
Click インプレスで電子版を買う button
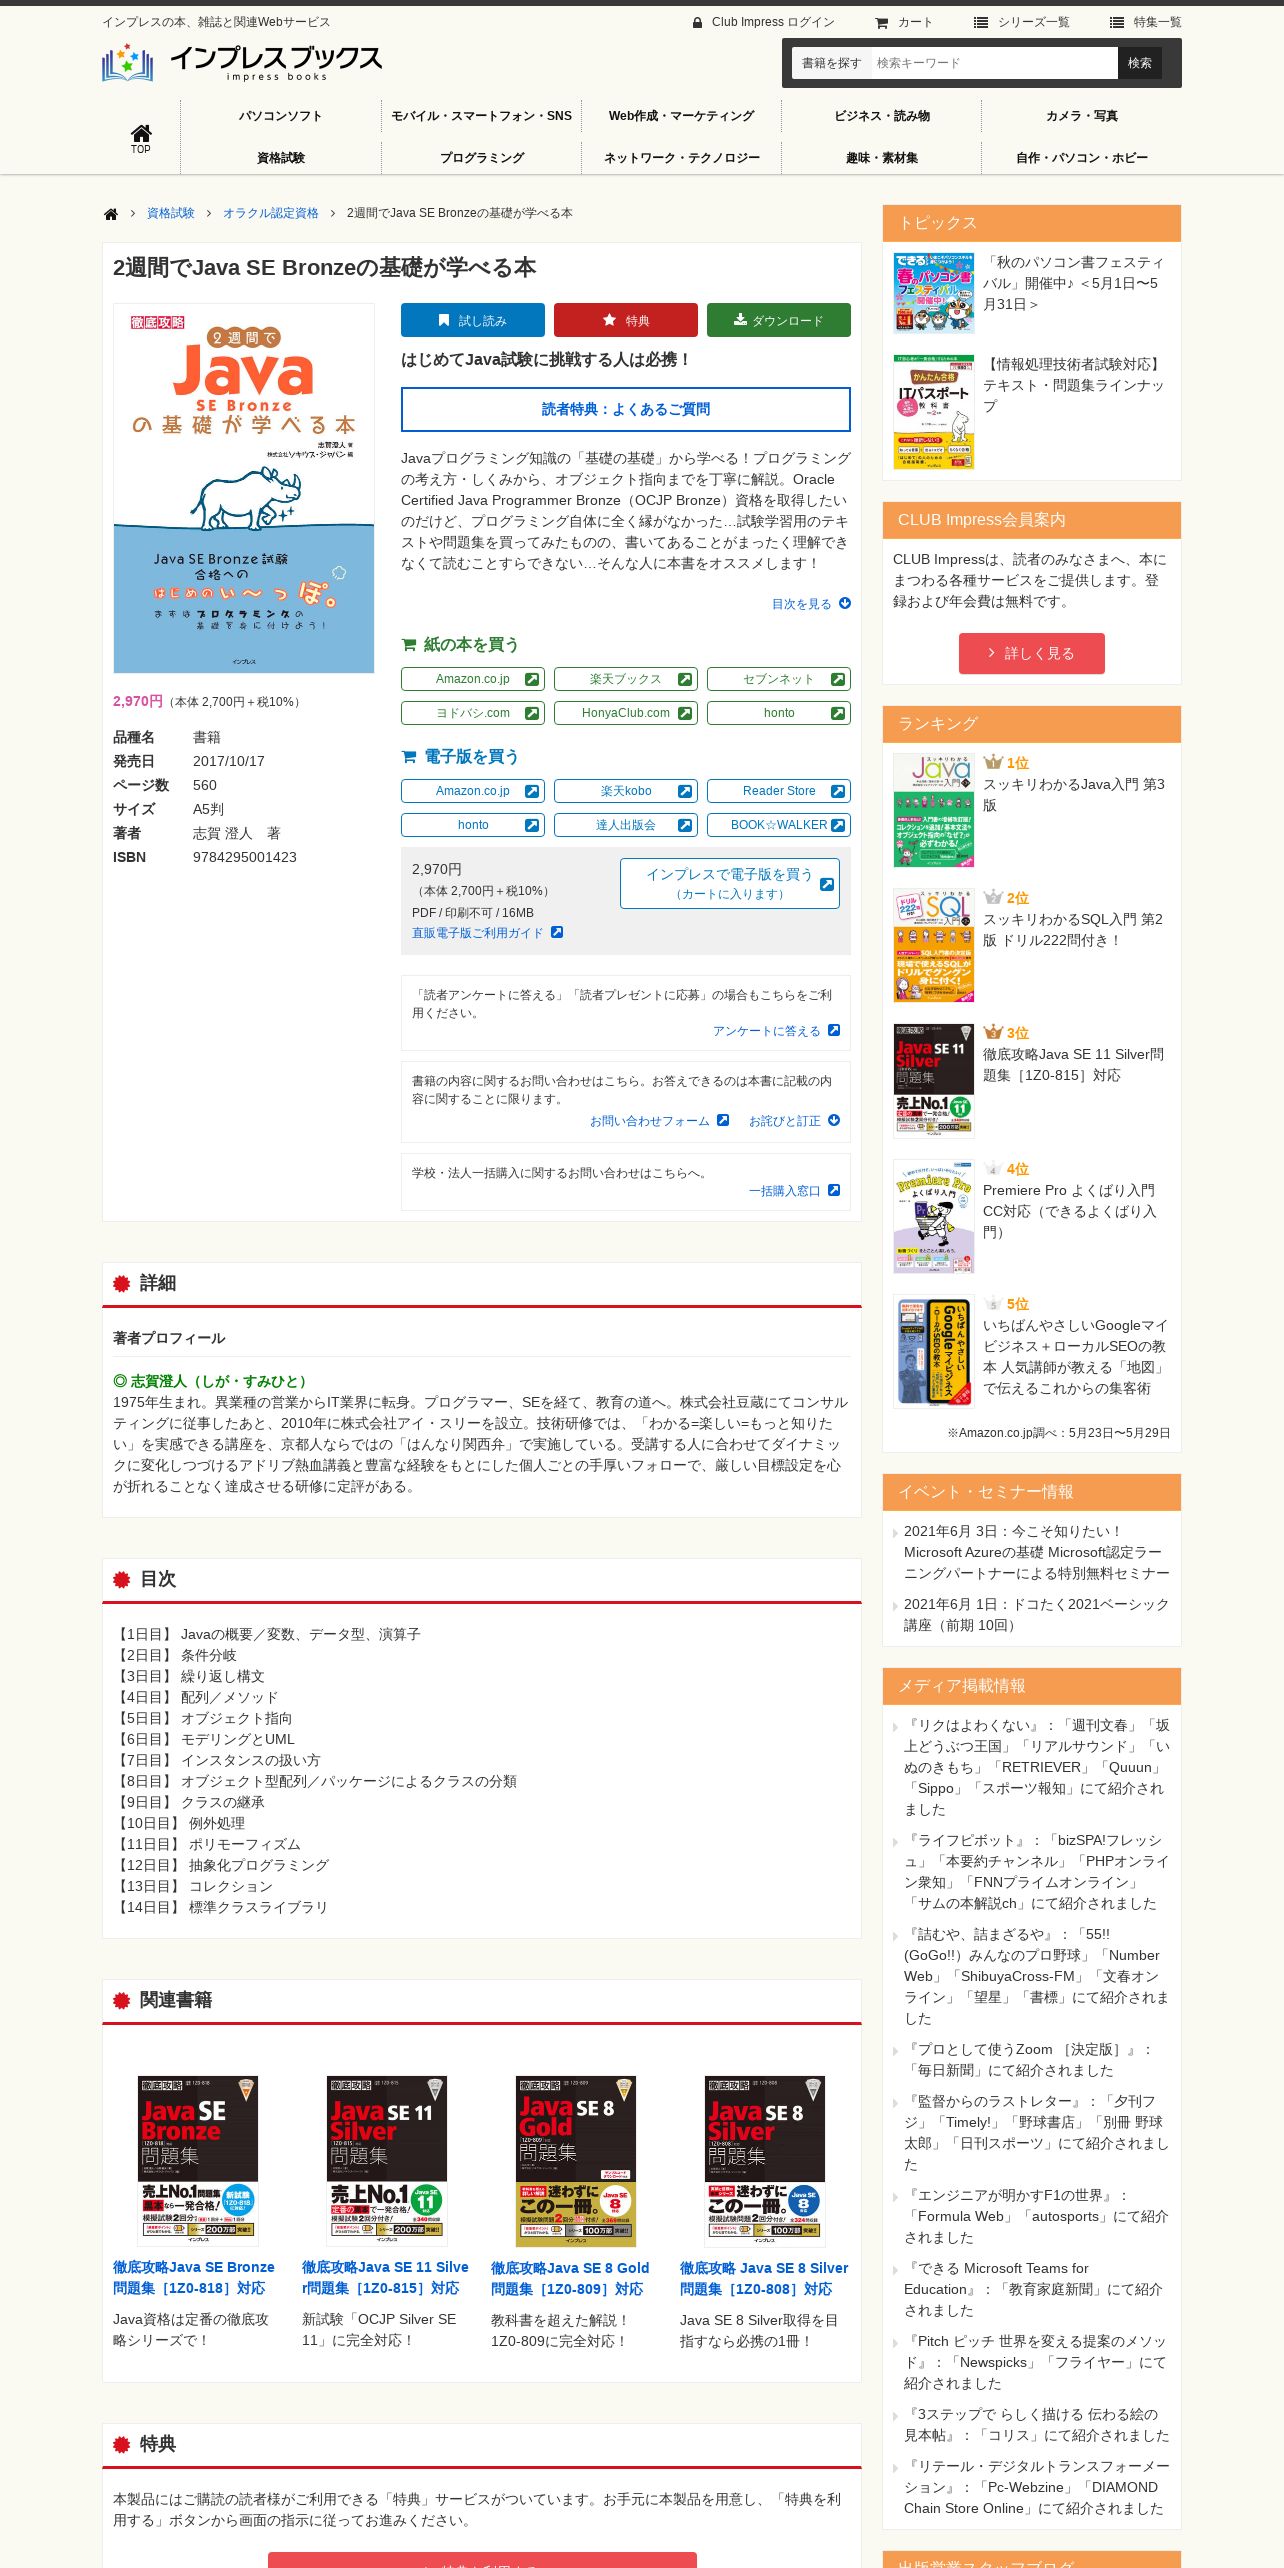coord(730,884)
